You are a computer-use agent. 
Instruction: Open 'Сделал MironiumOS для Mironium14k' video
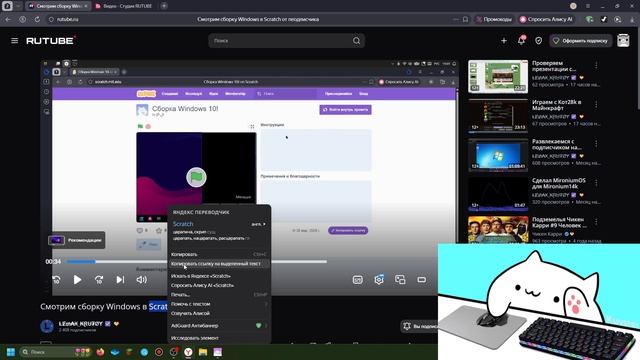coord(498,194)
